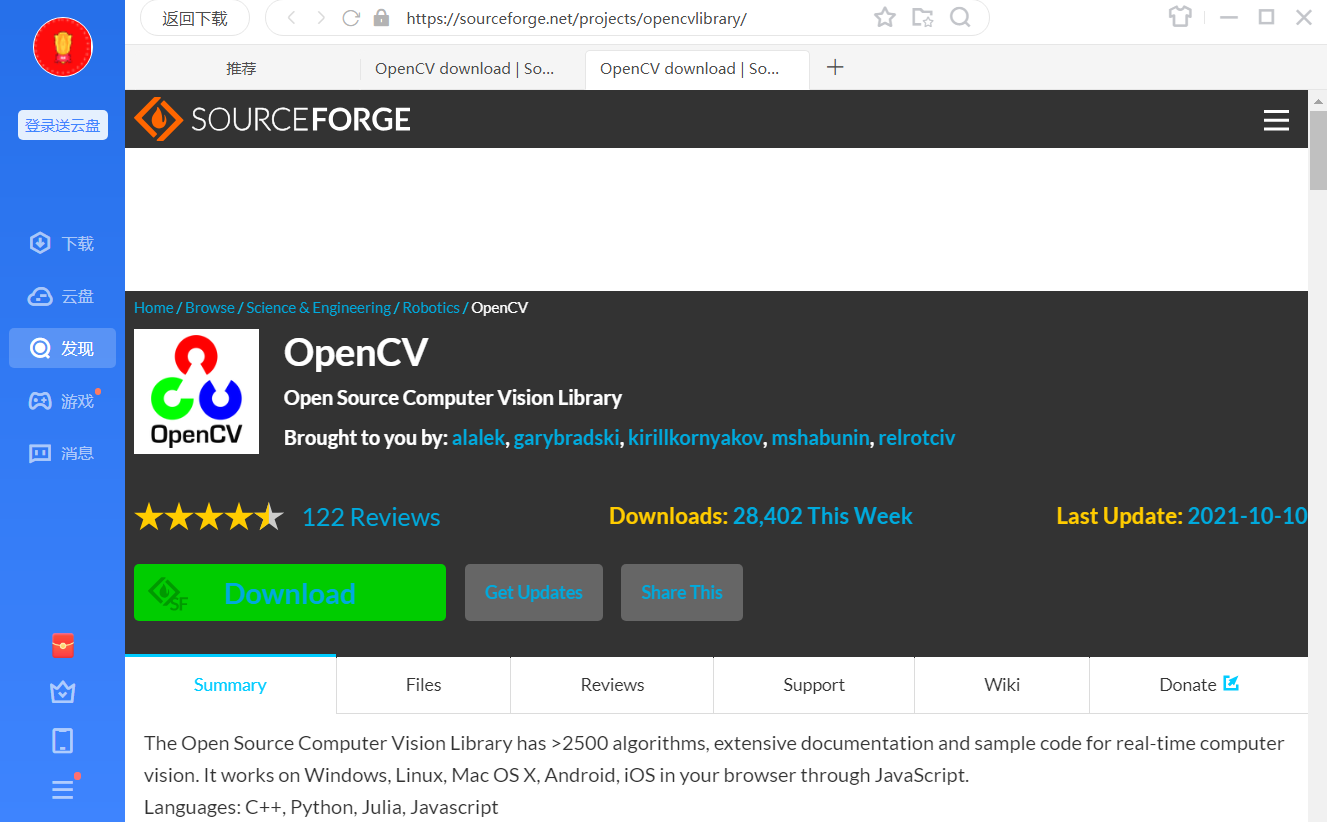This screenshot has height=822, width=1327.
Task: Switch to the Files tab
Action: (x=423, y=685)
